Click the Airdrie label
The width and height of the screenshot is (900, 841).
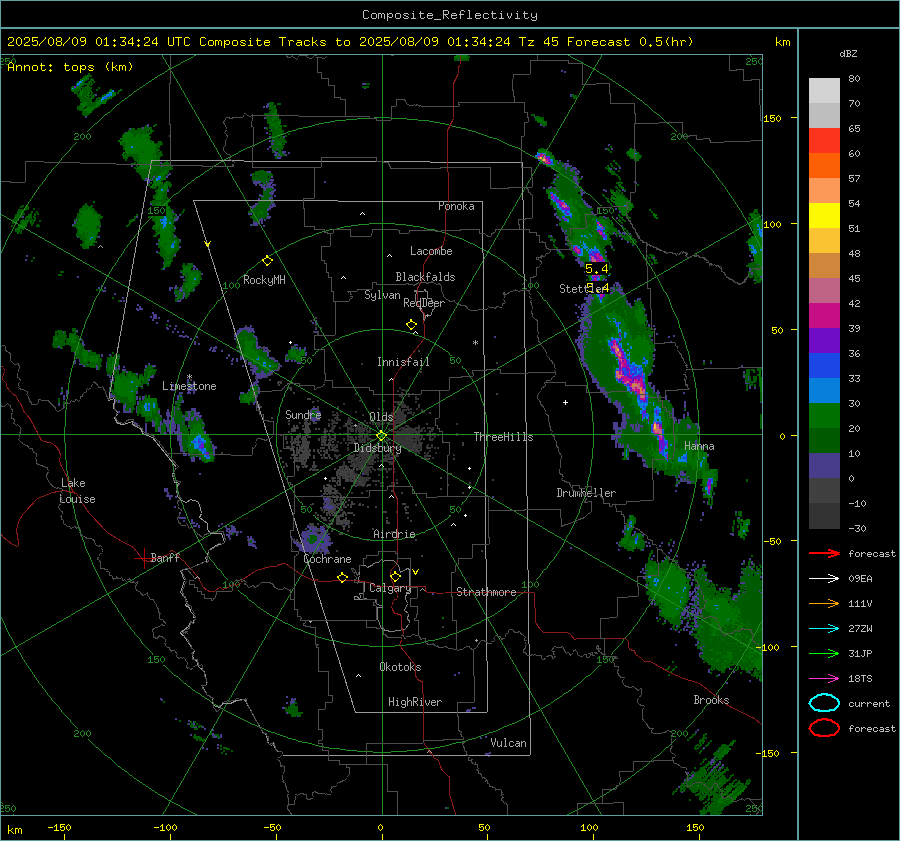click(394, 534)
